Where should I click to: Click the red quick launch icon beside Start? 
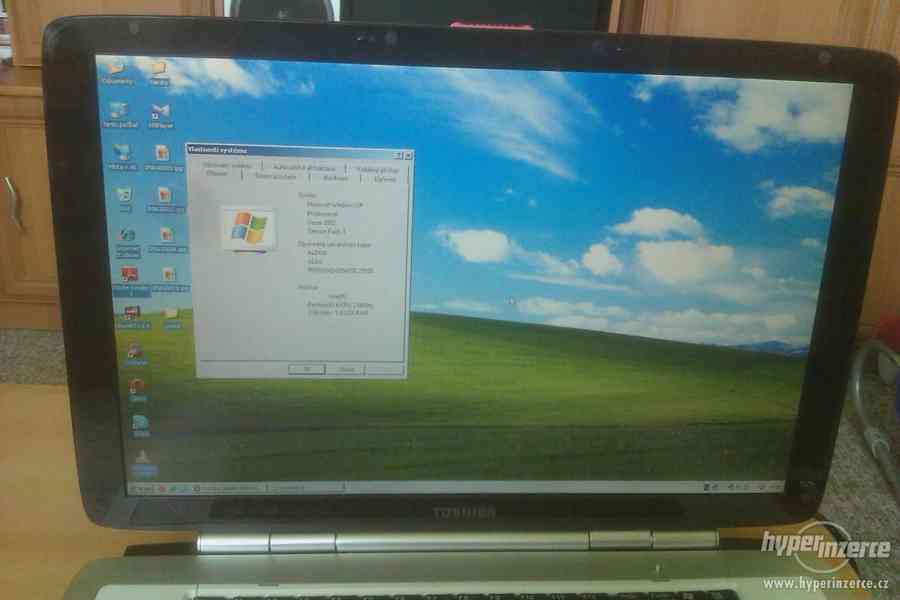(x=163, y=489)
